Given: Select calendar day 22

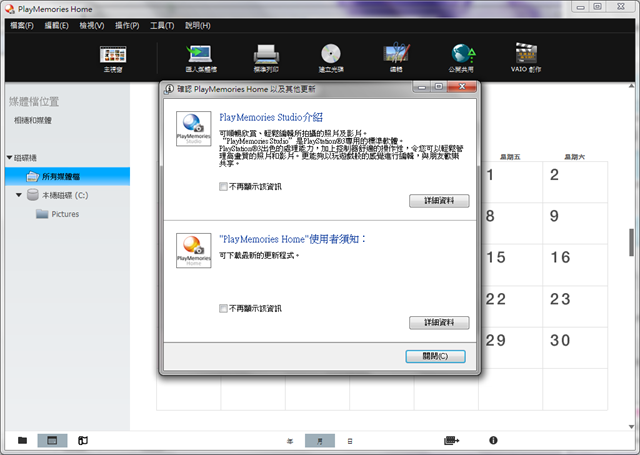Looking at the screenshot, I should [512, 306].
